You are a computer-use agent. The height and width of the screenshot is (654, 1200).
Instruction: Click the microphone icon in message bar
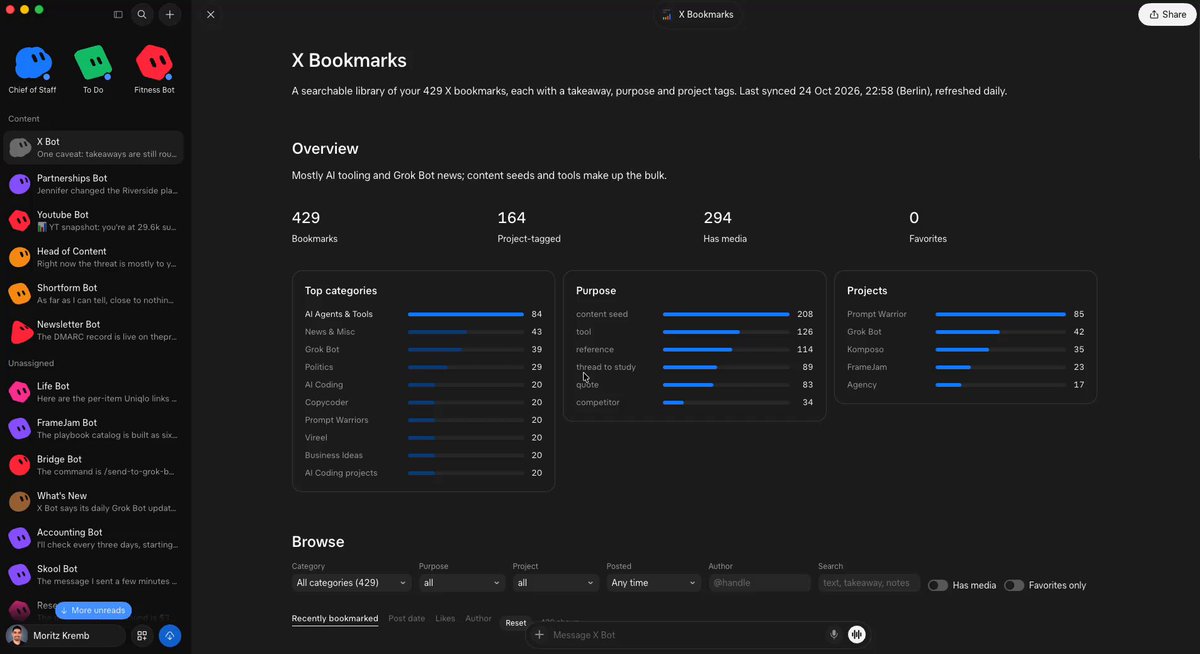coord(833,634)
